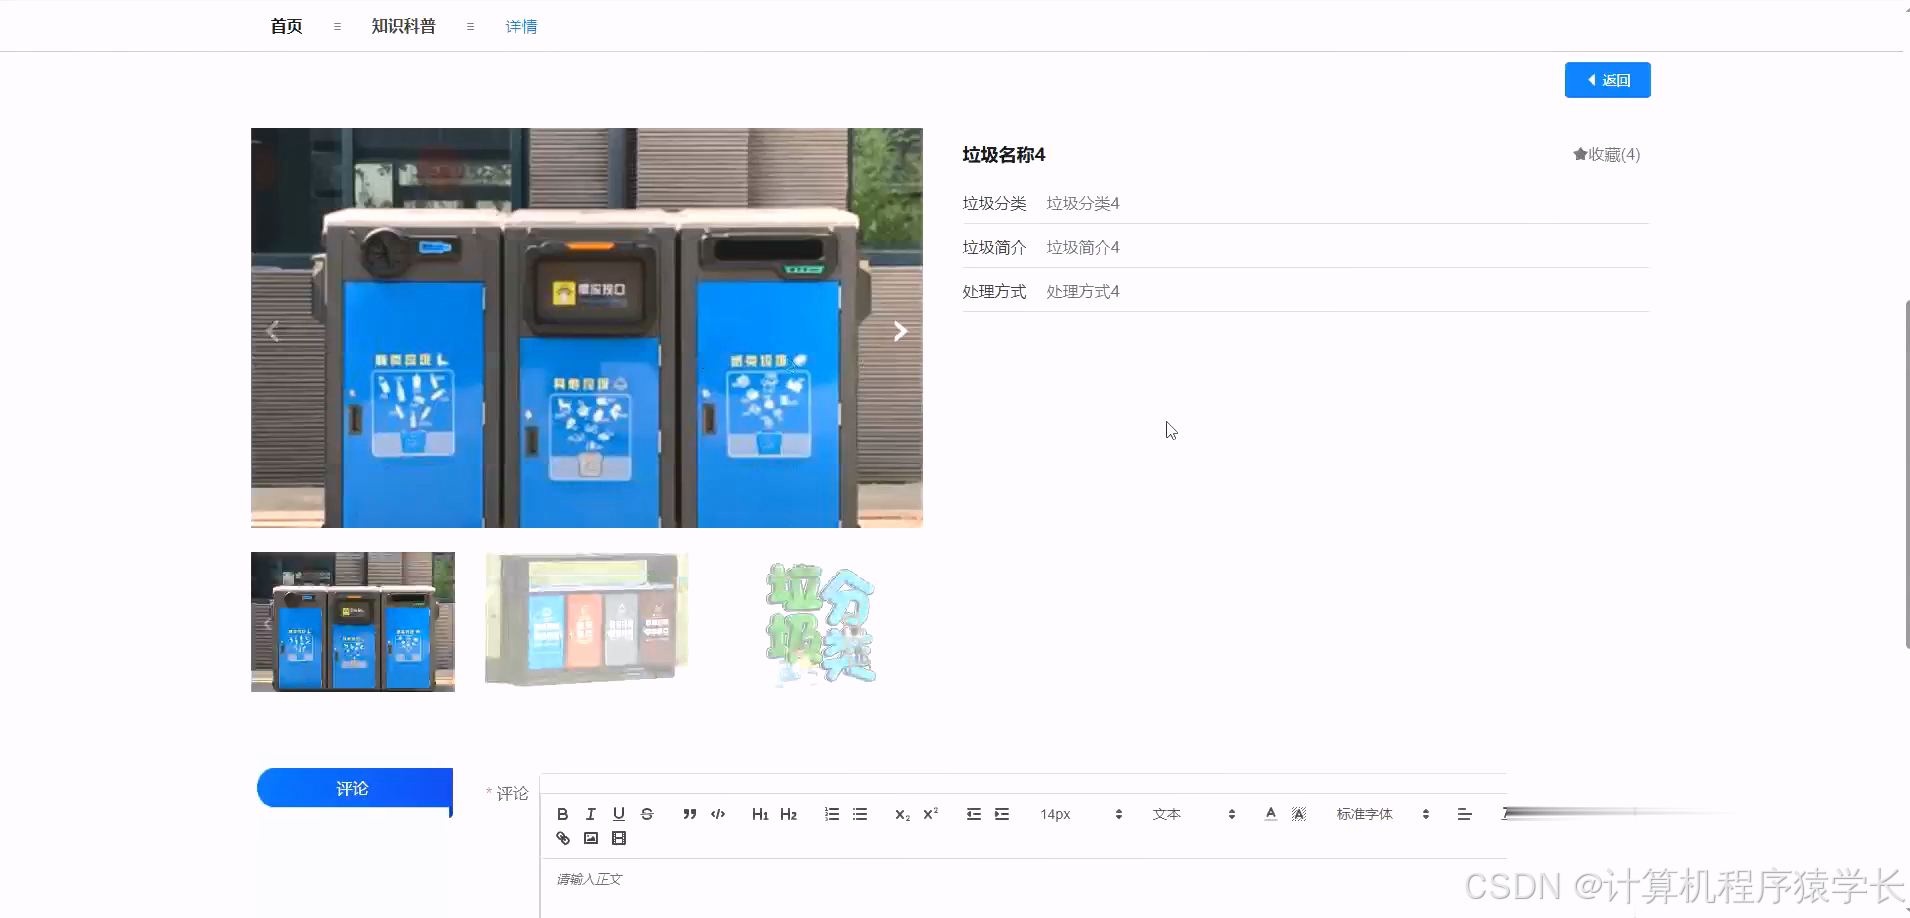Insert a hyperlink
1910x918 pixels.
pyautogui.click(x=562, y=838)
